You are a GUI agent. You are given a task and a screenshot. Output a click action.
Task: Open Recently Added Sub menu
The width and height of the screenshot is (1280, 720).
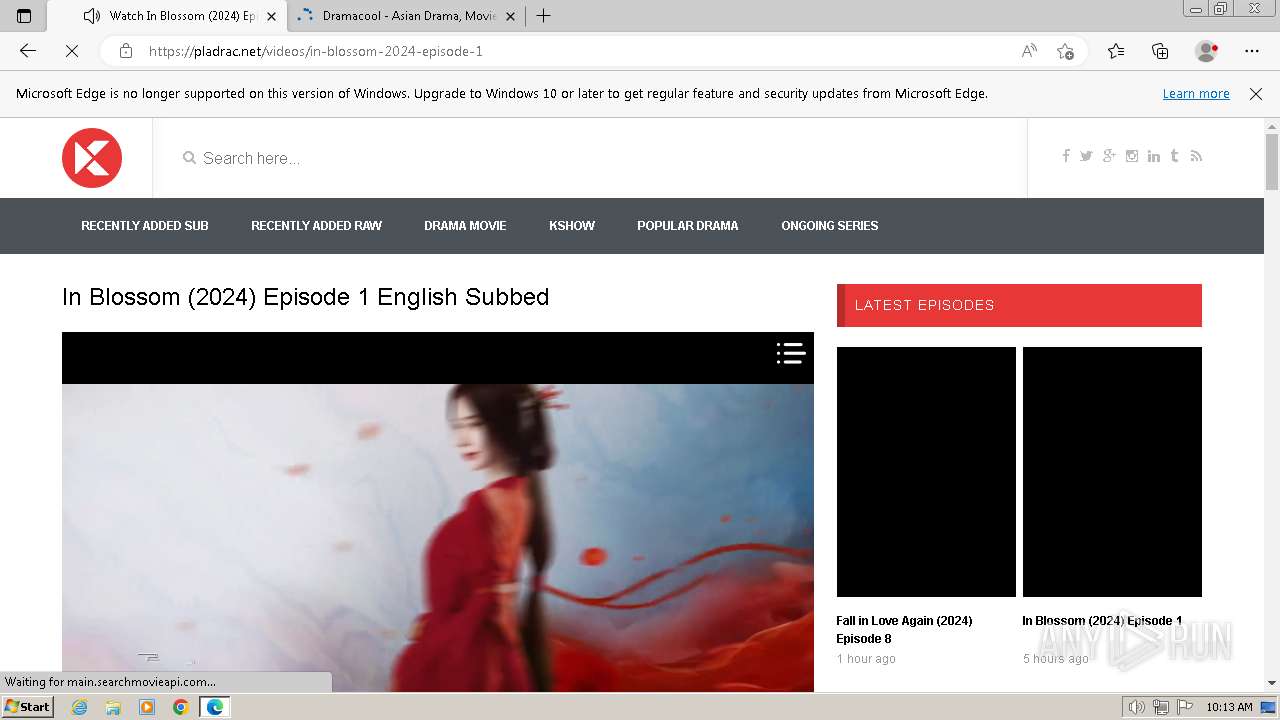[x=145, y=226]
